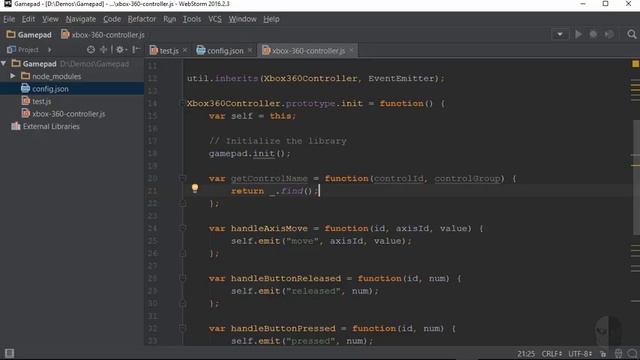Open the UTF-8 encoding selector
The image size is (640, 360).
[x=580, y=354]
